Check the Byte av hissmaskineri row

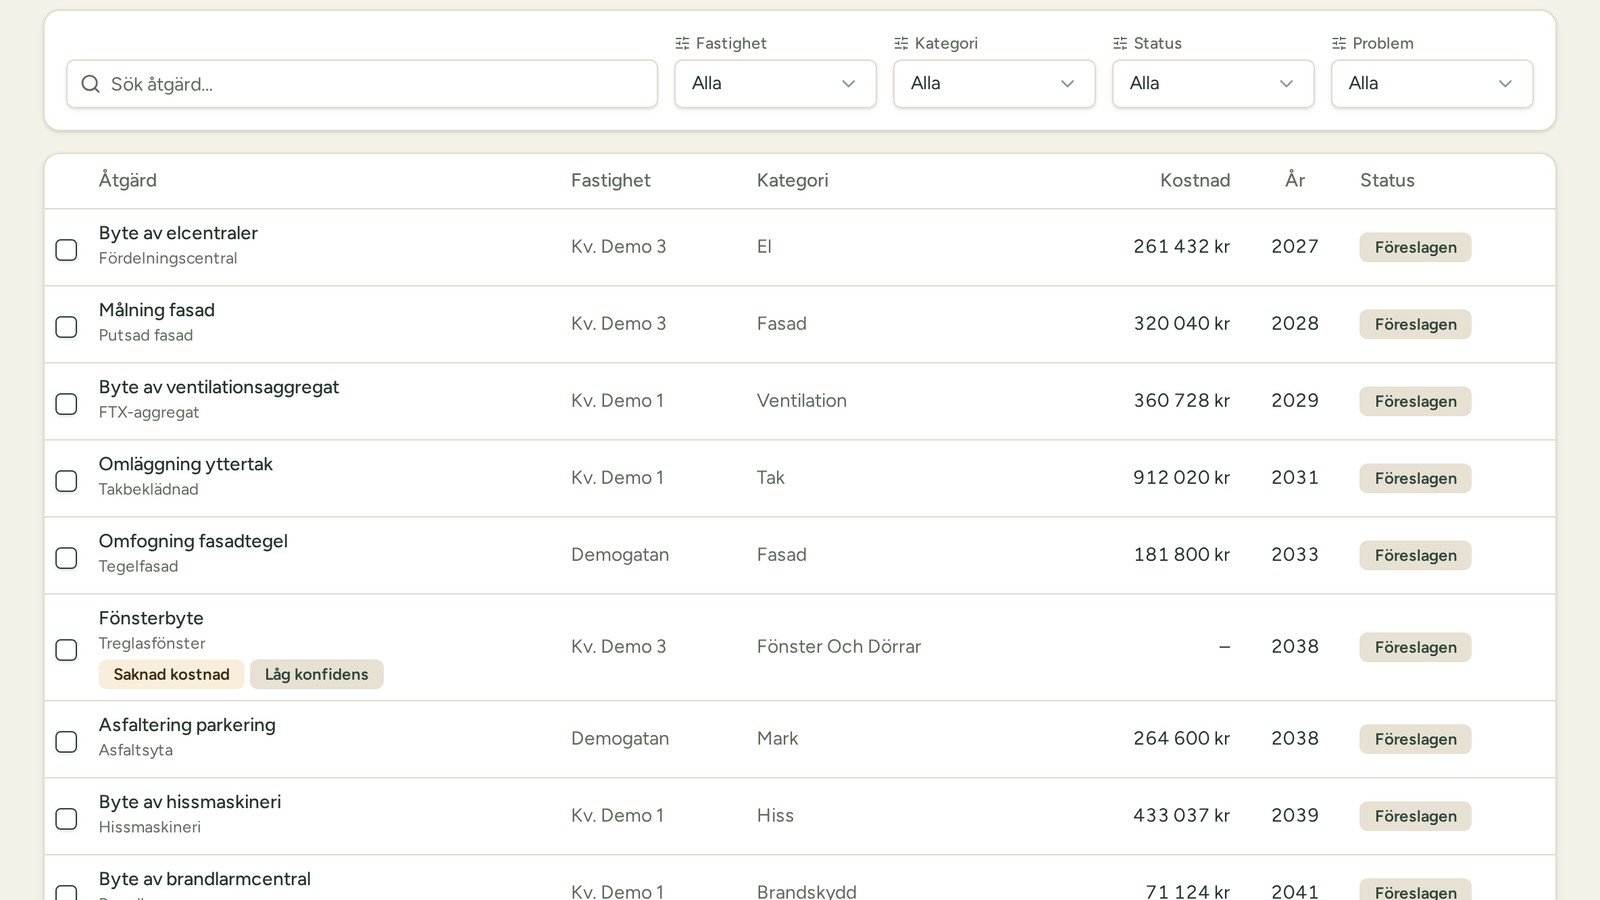pos(66,818)
